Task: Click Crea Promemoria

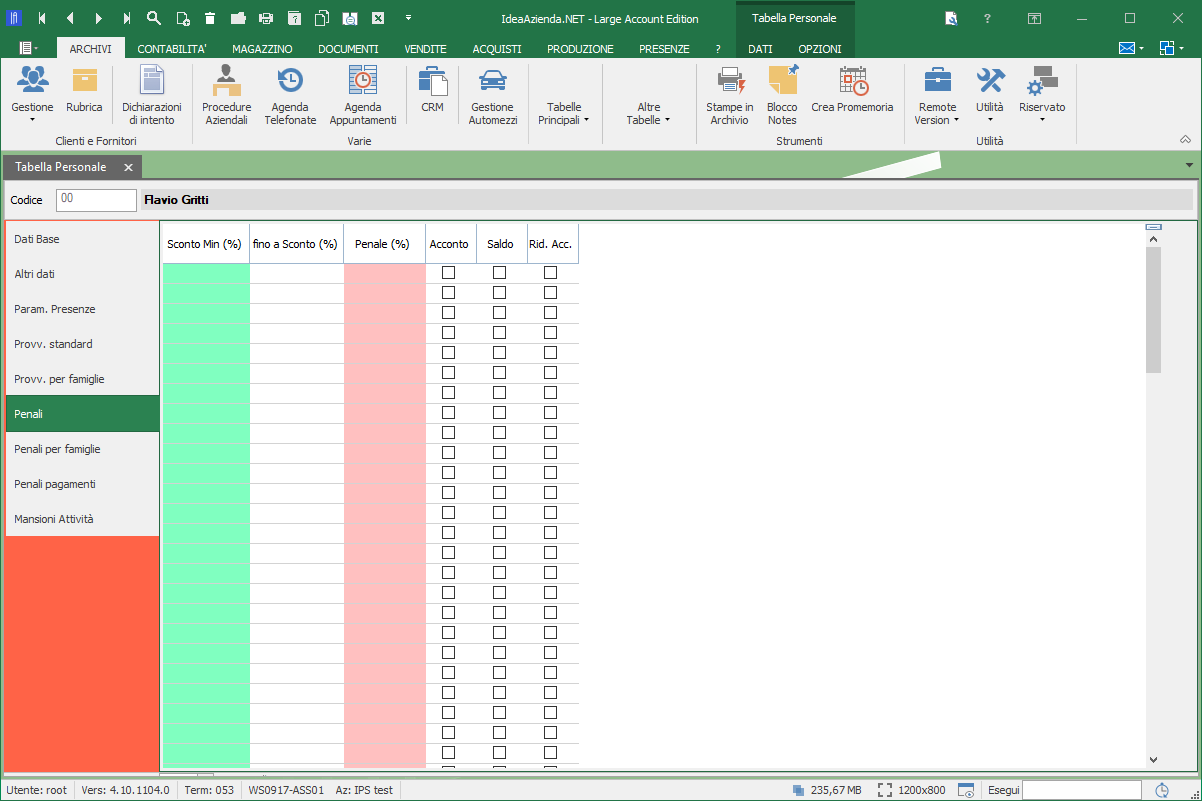Action: coord(852,90)
